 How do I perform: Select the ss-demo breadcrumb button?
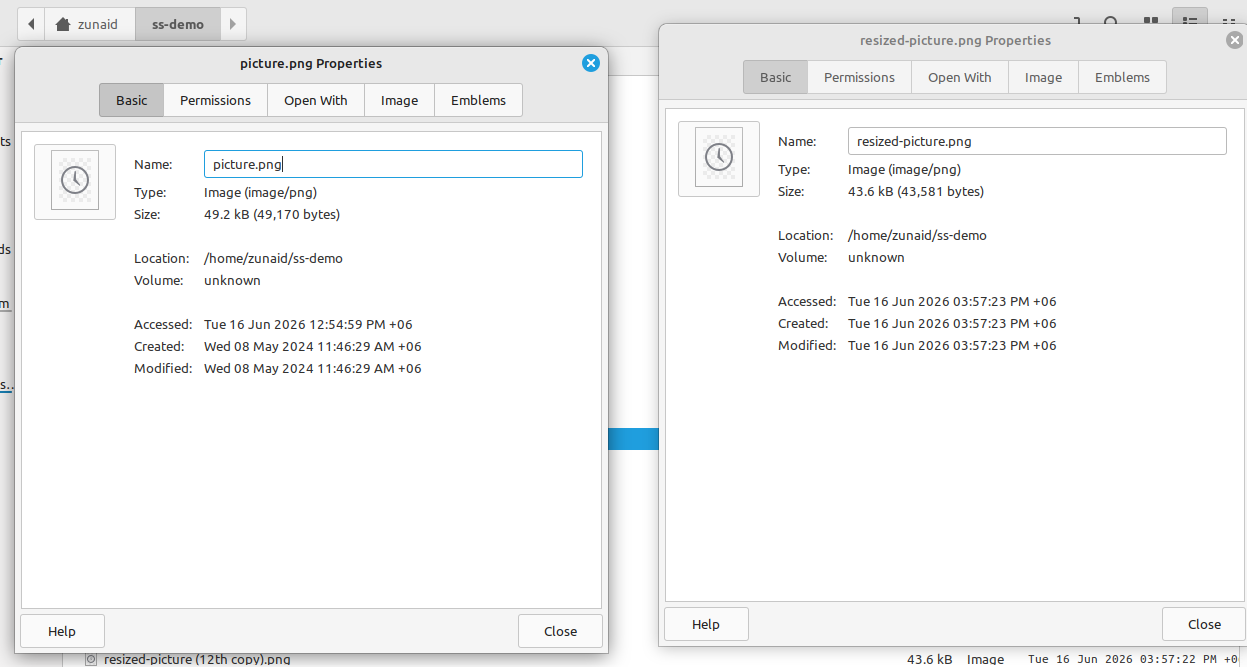tap(177, 24)
